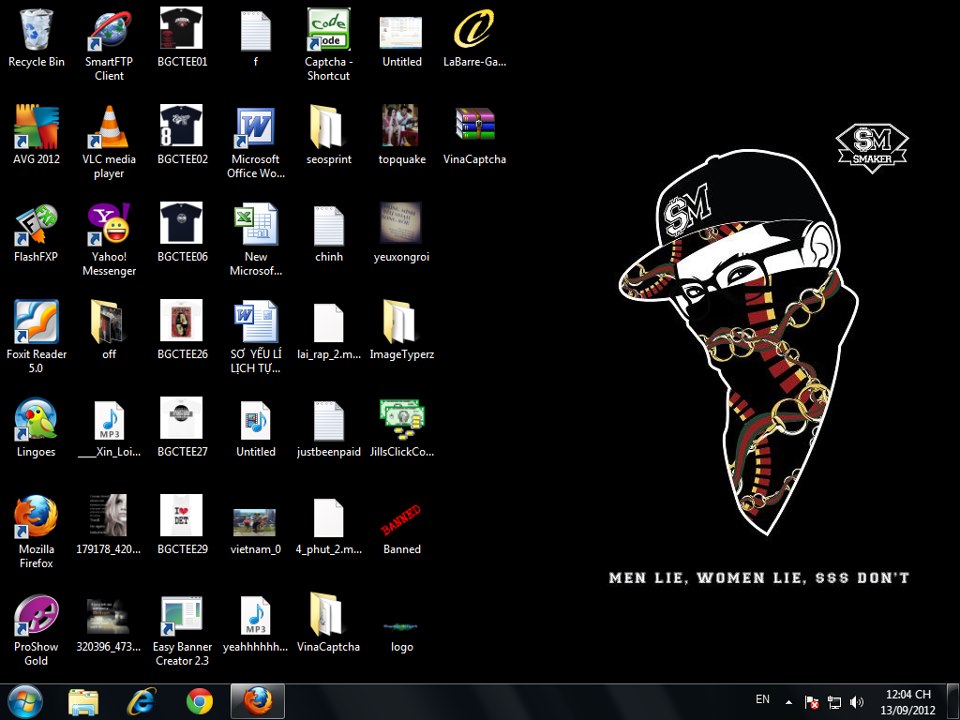Select the AVG 2012 desktop icon
The height and width of the screenshot is (720, 960).
36,127
